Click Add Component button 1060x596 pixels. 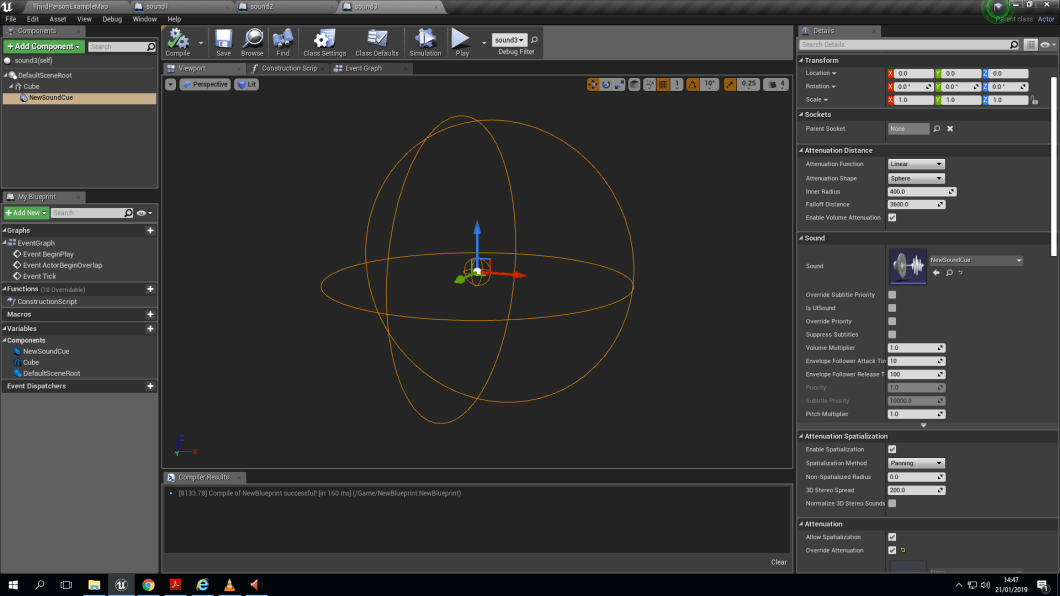(44, 47)
